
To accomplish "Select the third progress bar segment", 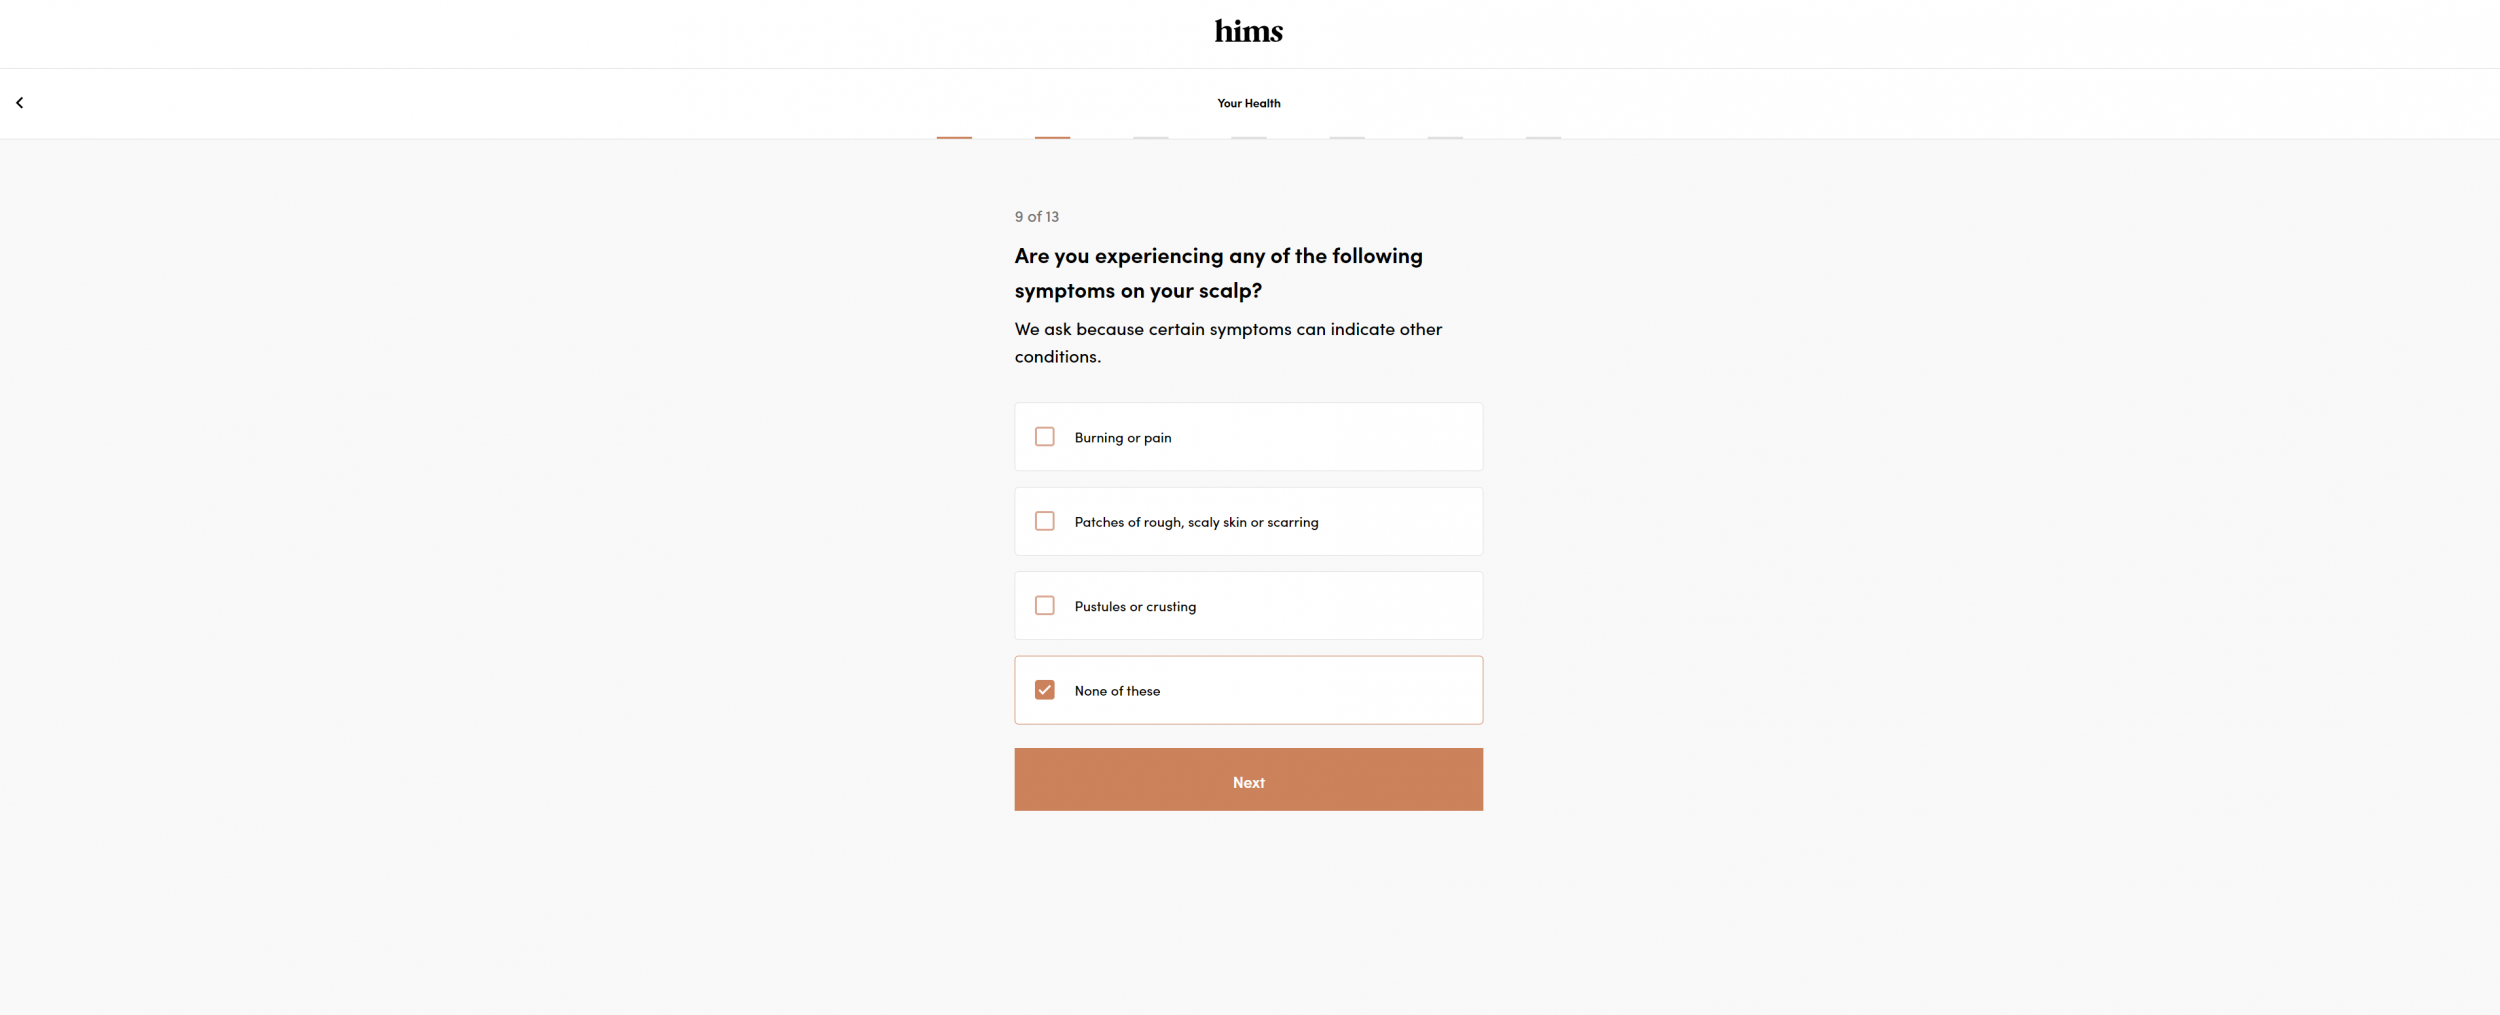I will point(1150,137).
